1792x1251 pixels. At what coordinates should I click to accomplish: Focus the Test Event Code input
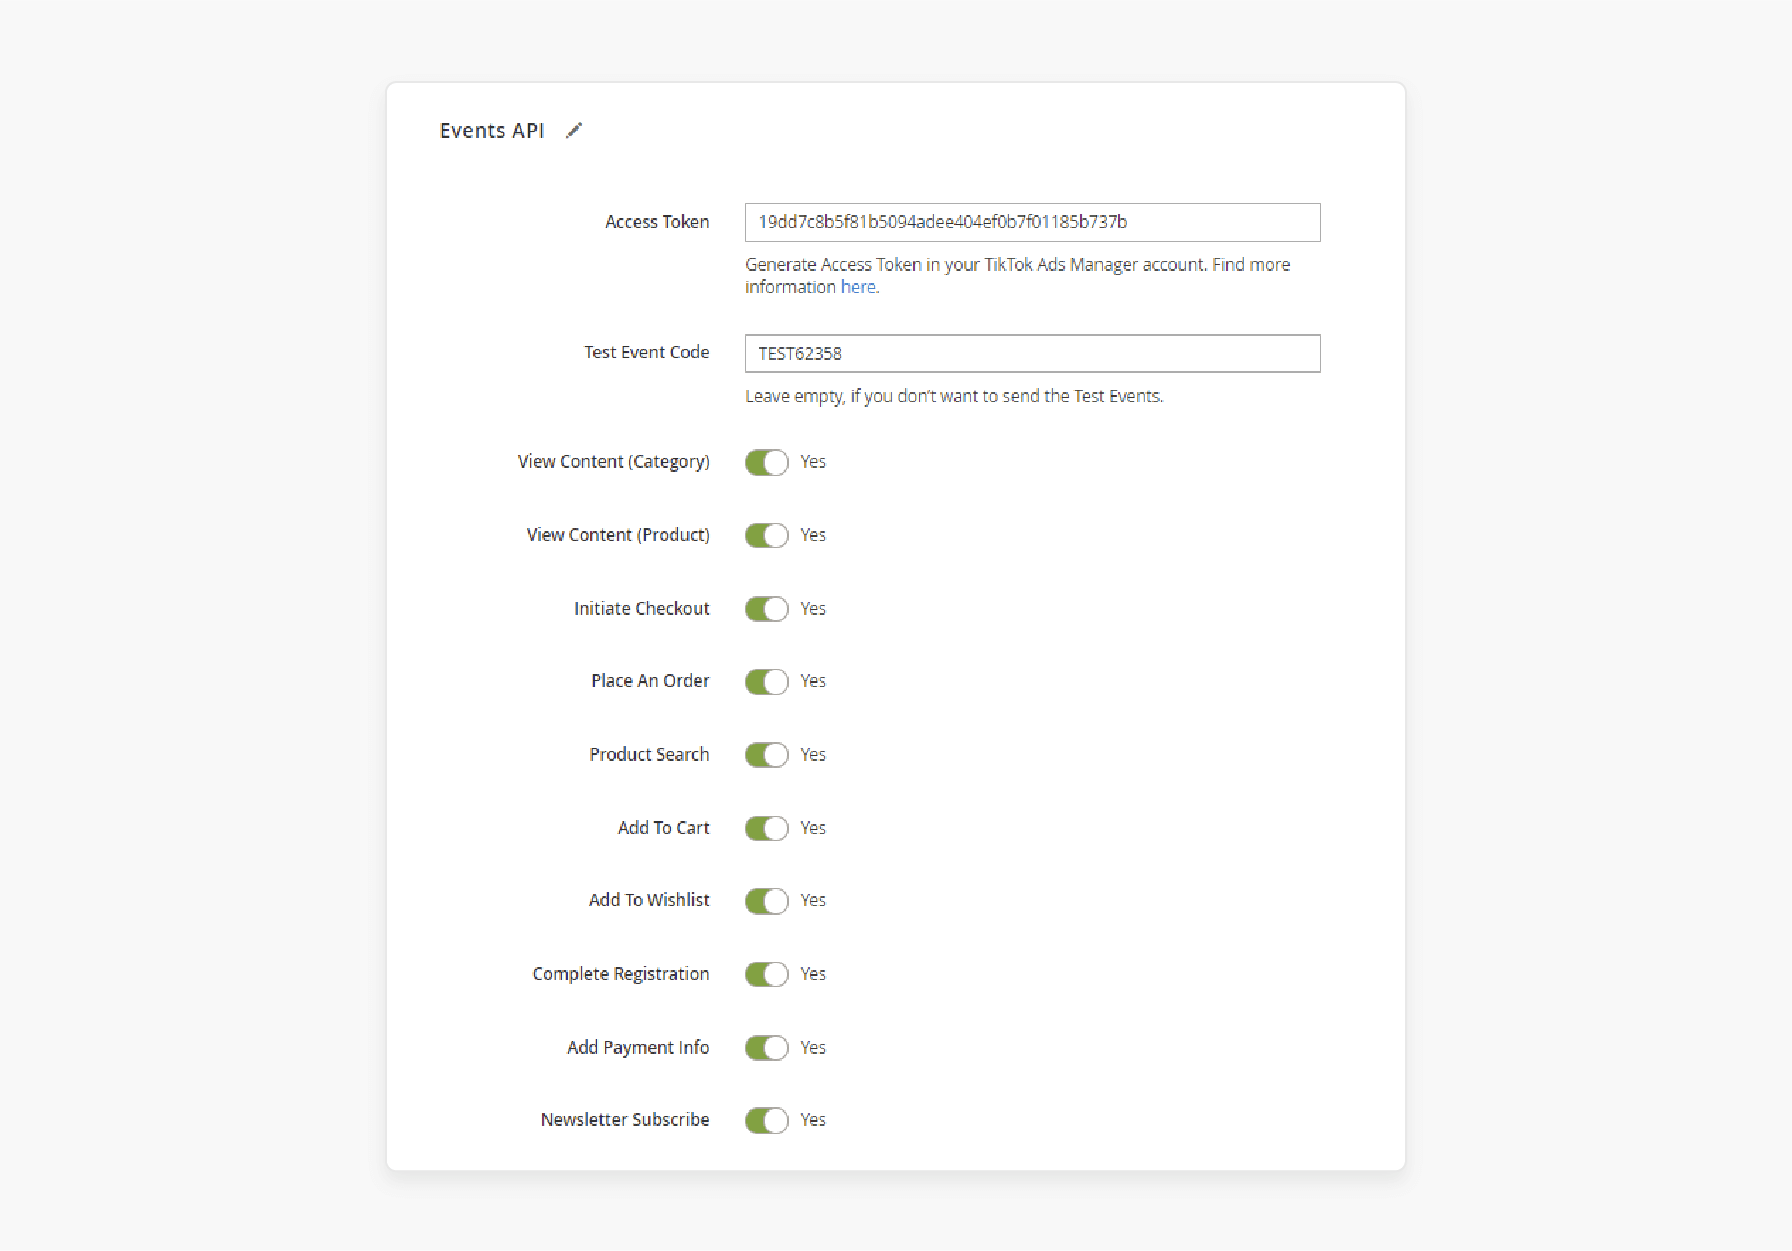1032,353
